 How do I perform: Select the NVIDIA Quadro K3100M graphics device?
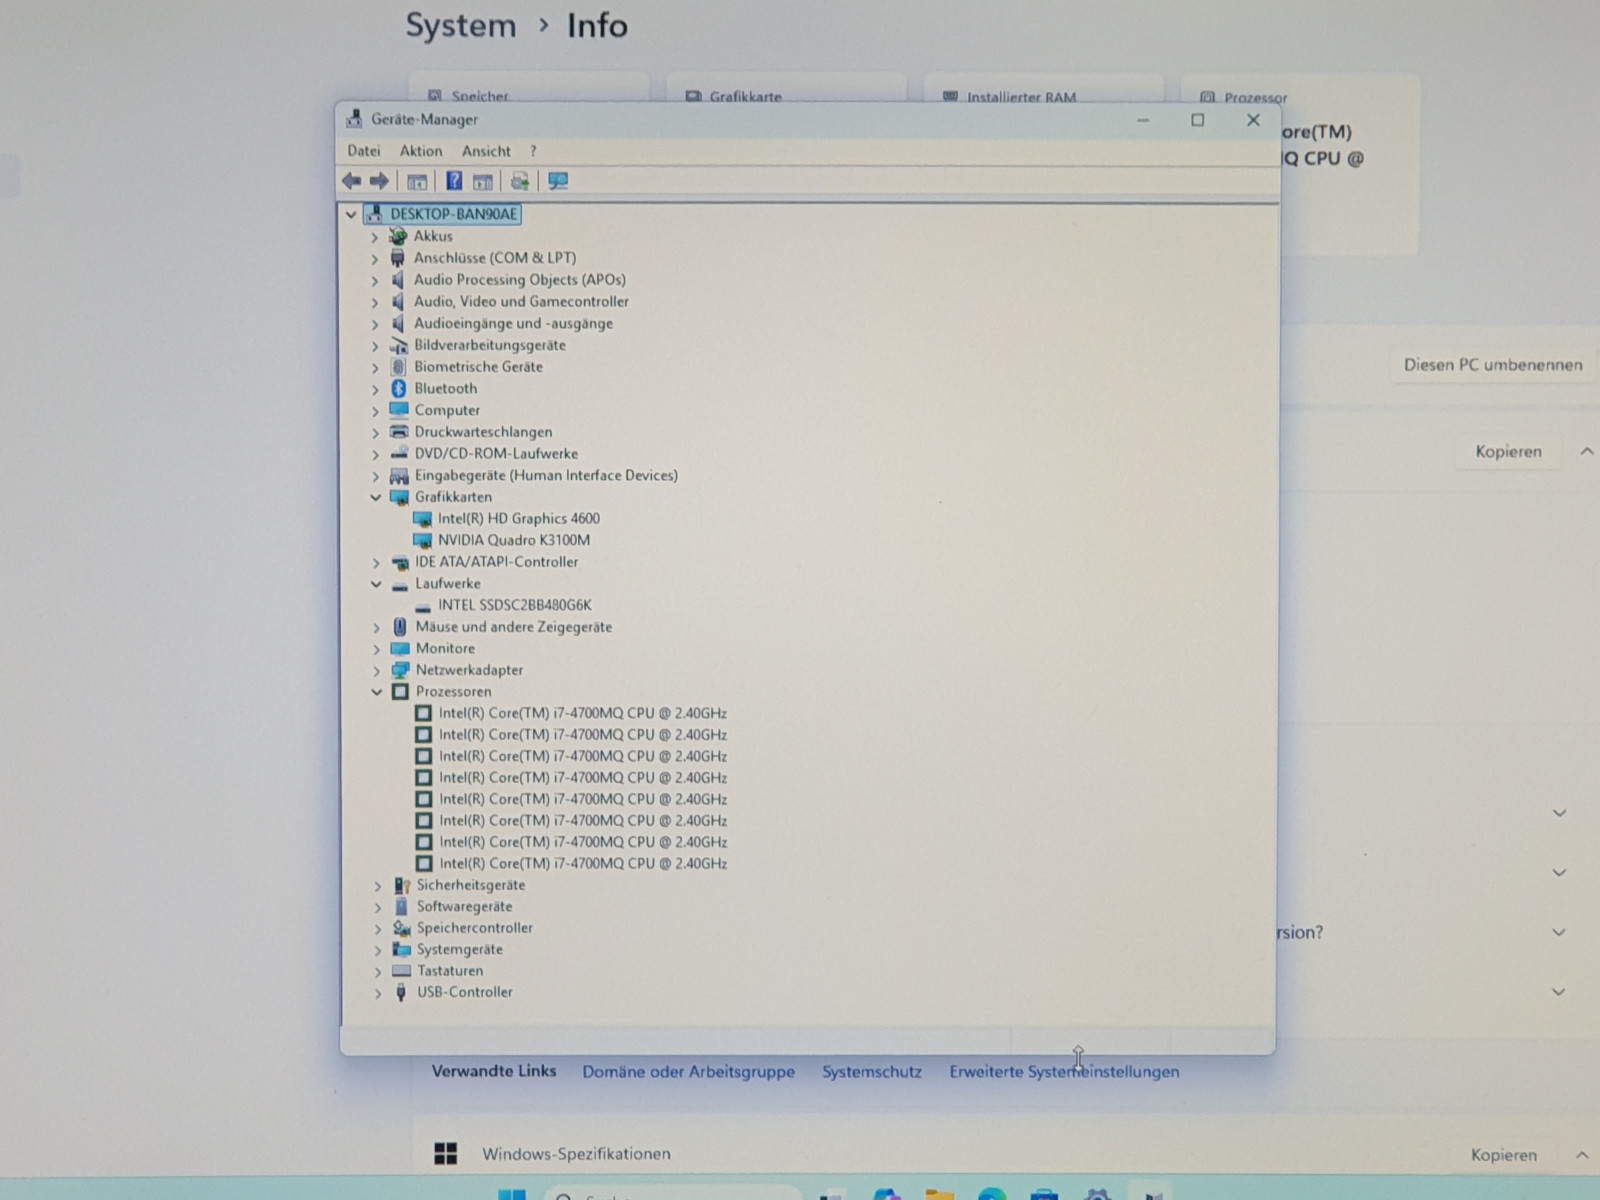pyautogui.click(x=513, y=540)
